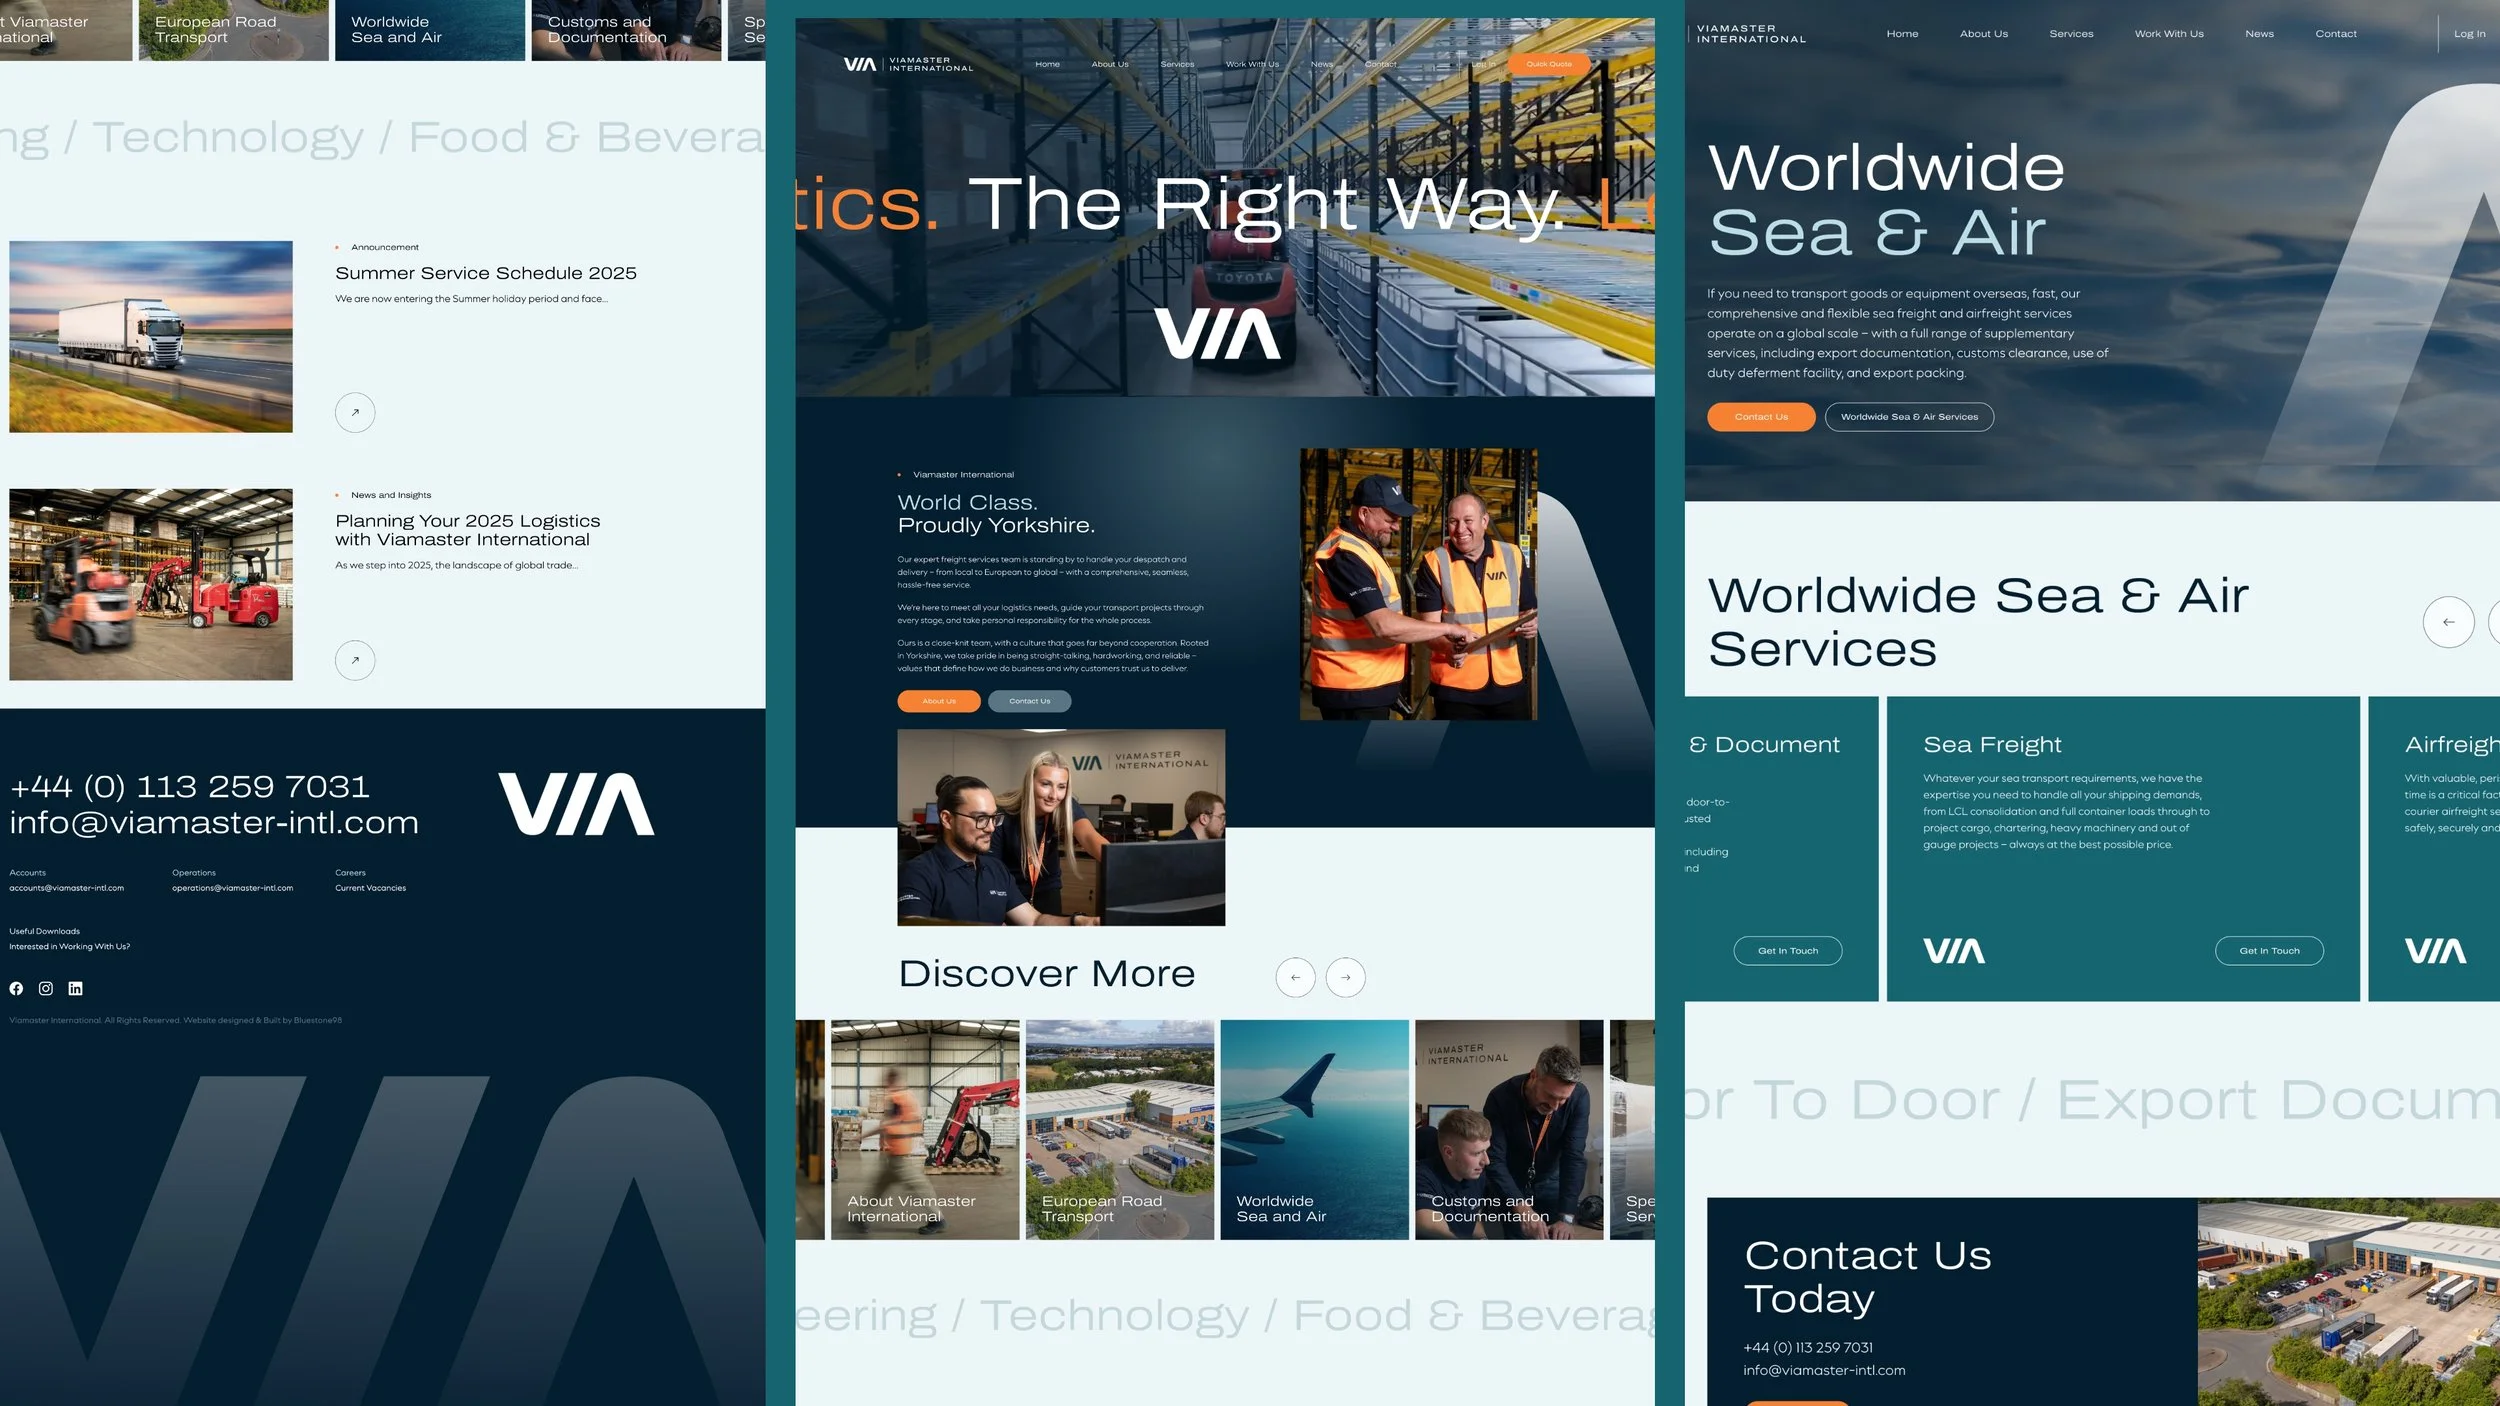Image resolution: width=2500 pixels, height=1406 pixels.
Task: Click the Announcement tag above Summer Service Schedule
Action: click(385, 247)
